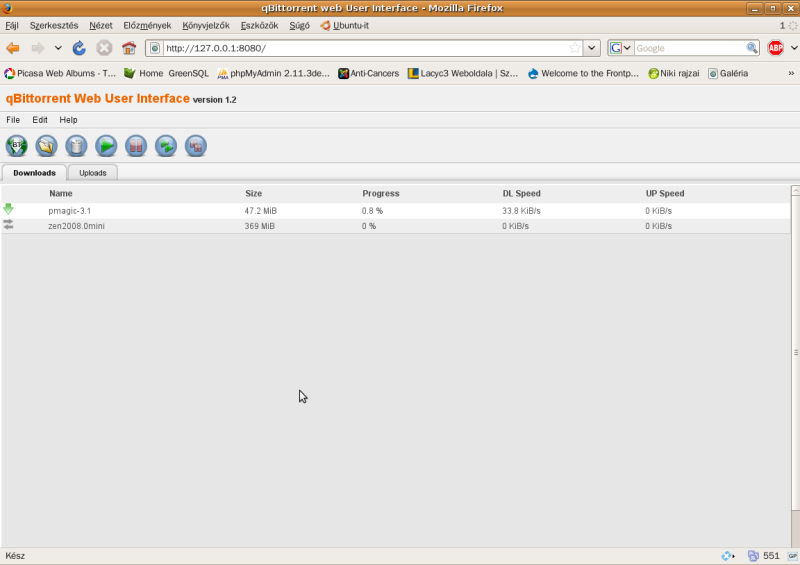This screenshot has height=565, width=800.
Task: Reload the page with the refresh icon
Action: click(79, 48)
